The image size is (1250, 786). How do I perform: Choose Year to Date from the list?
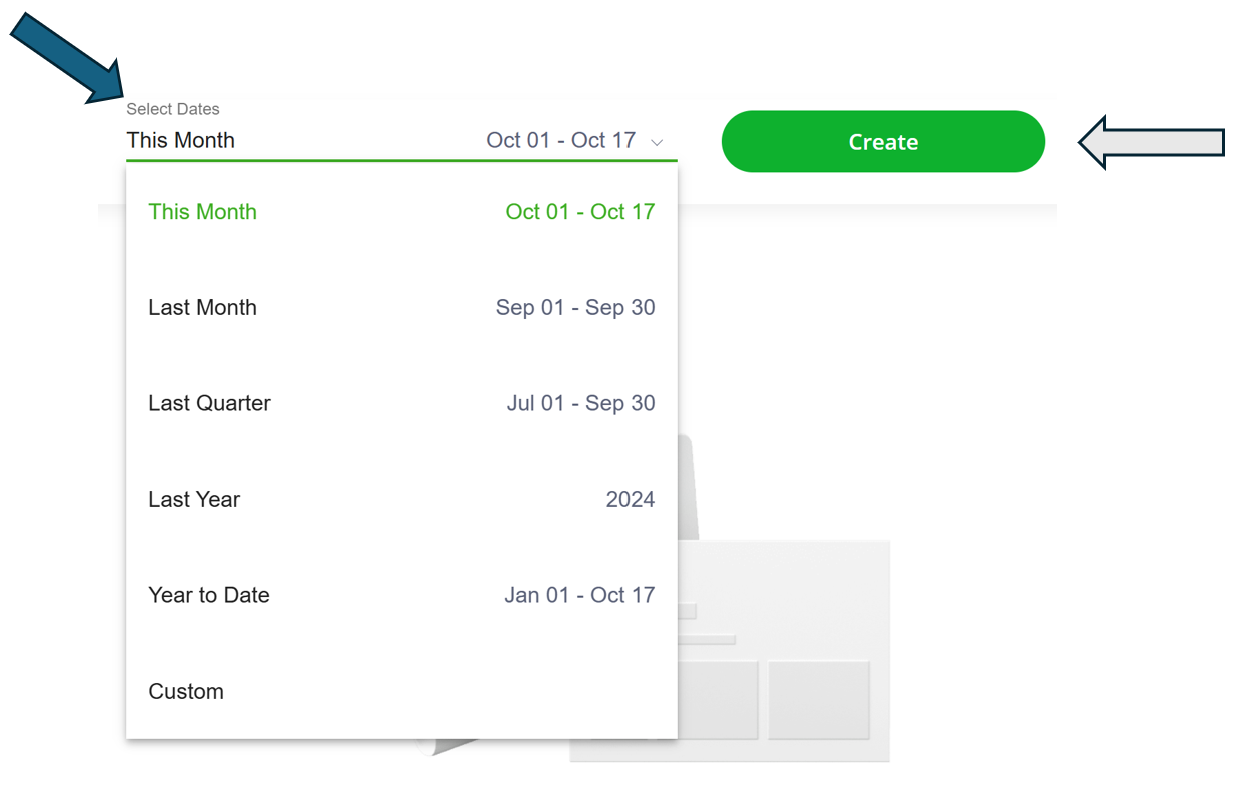[x=209, y=596]
